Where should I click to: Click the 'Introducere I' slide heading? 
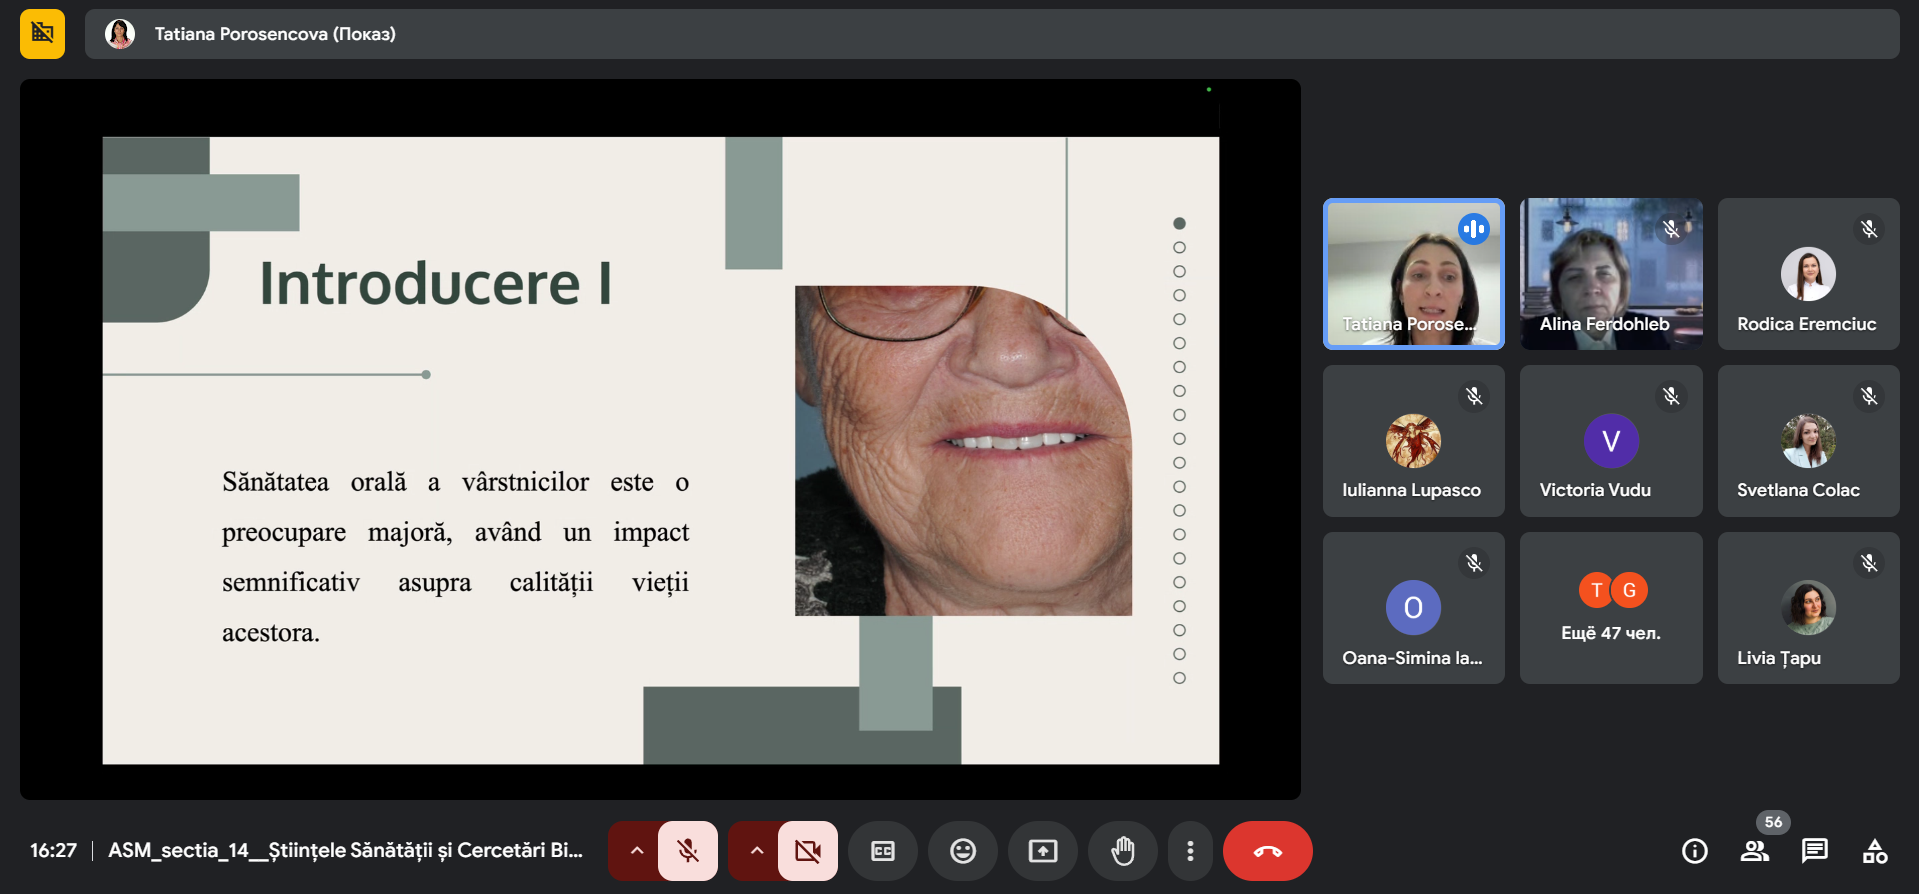[x=435, y=283]
